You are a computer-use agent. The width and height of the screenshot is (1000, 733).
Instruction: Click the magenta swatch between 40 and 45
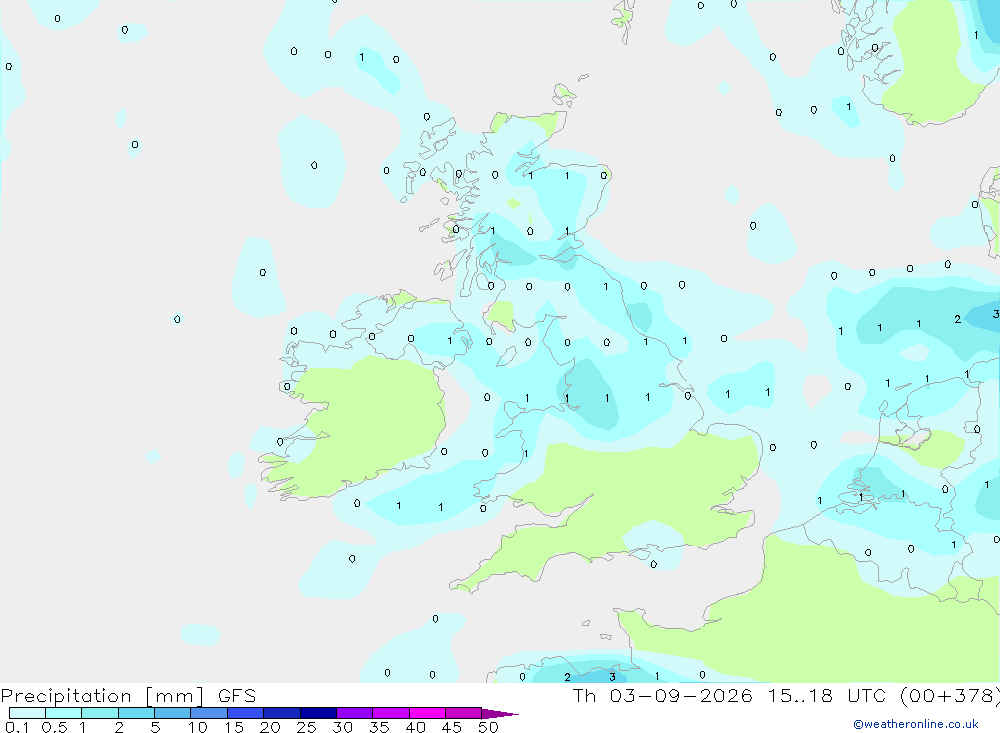point(427,713)
